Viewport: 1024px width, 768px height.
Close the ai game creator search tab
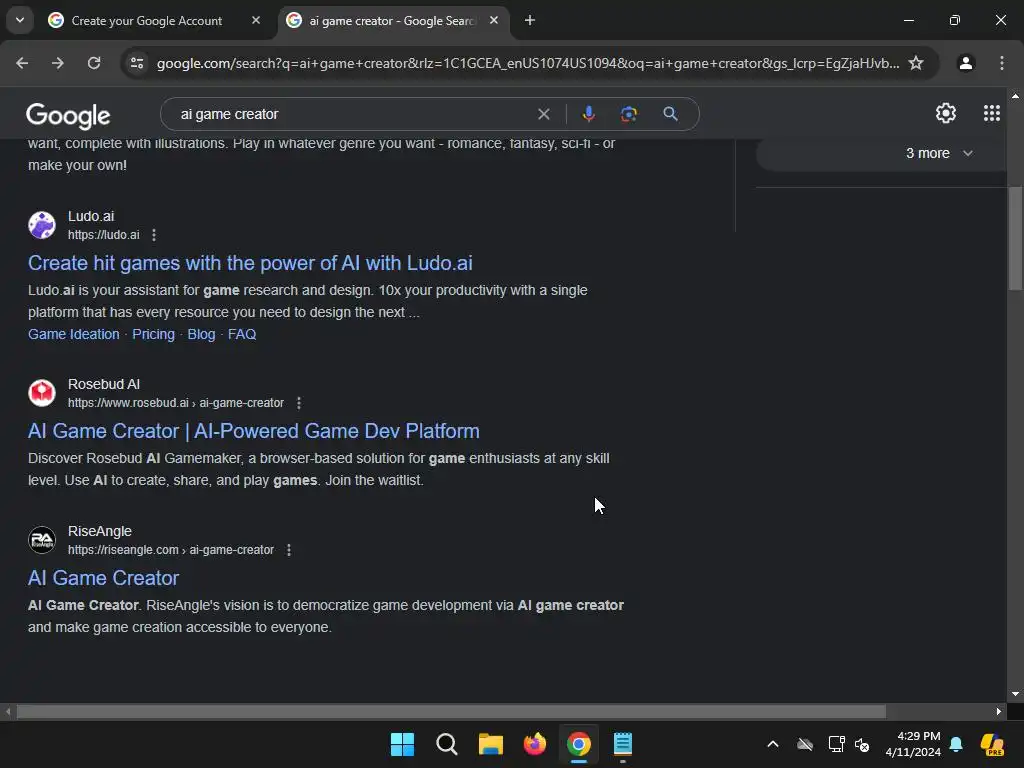tap(494, 20)
